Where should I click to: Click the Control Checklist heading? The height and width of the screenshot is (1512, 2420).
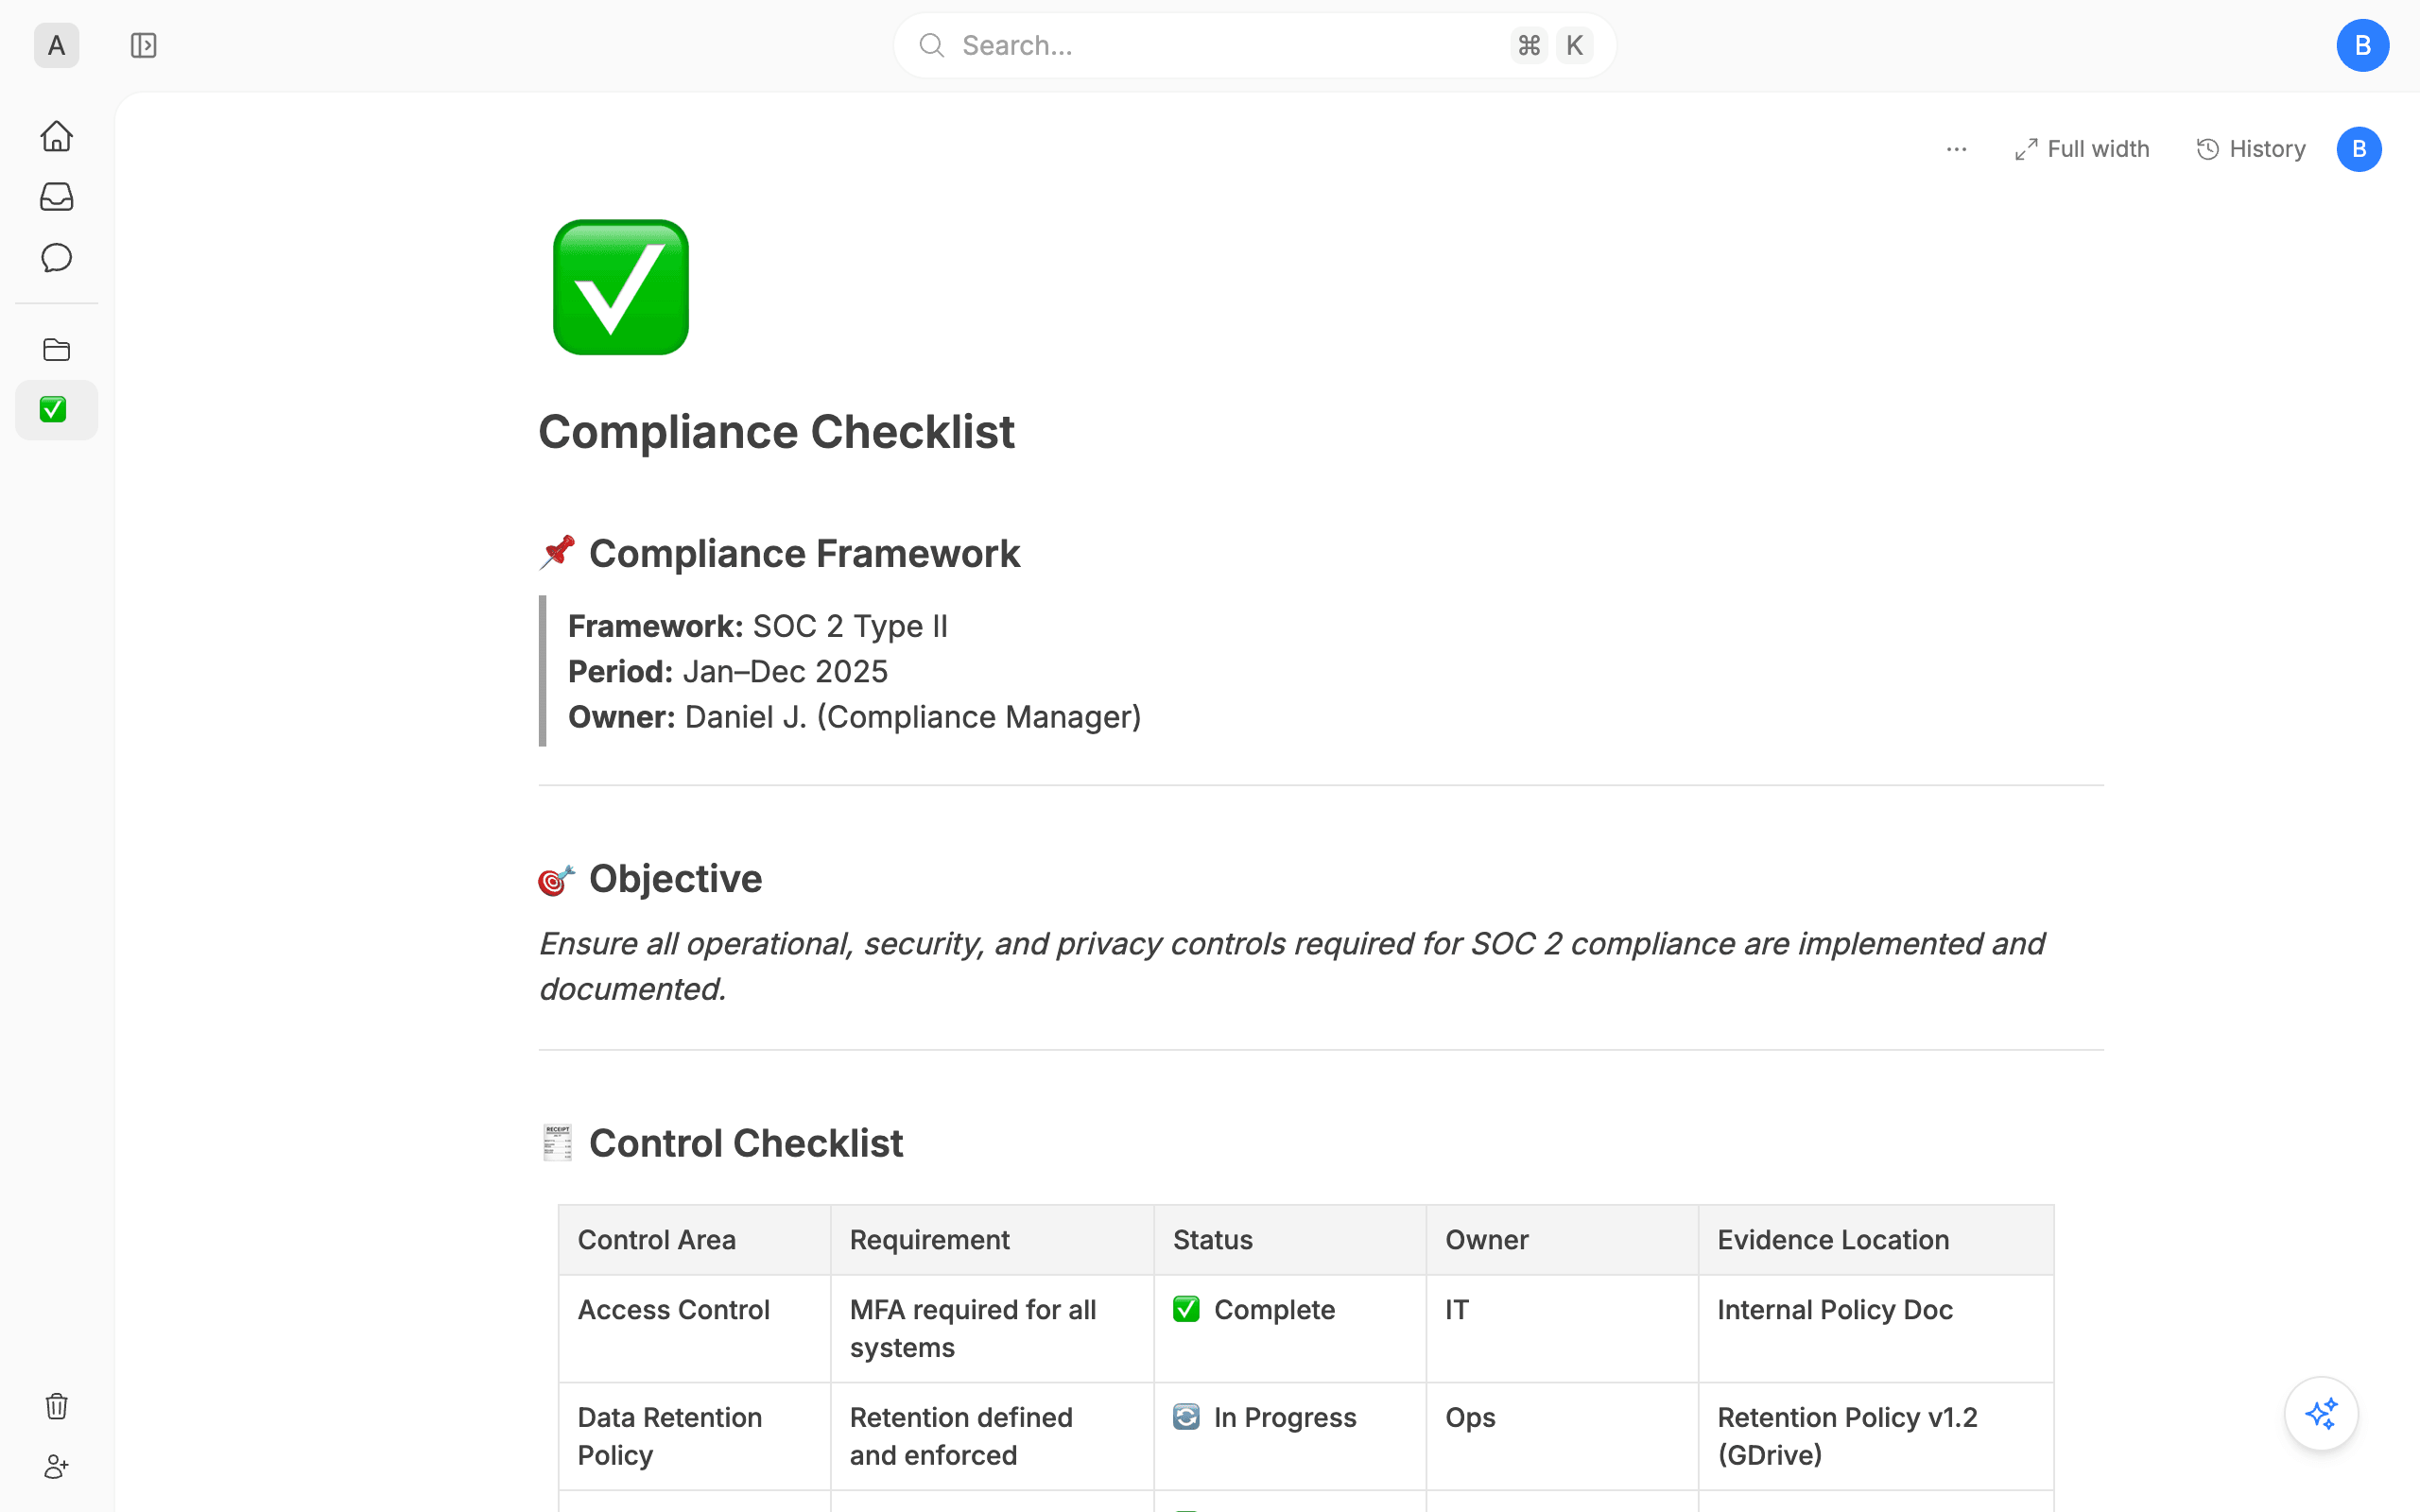[x=746, y=1143]
